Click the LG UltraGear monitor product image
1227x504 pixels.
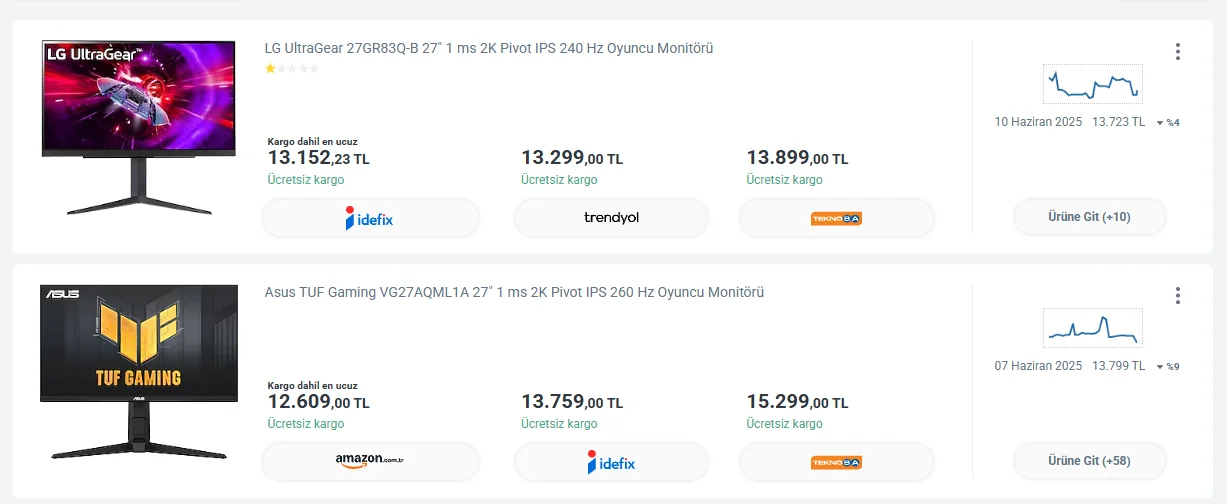pos(139,128)
